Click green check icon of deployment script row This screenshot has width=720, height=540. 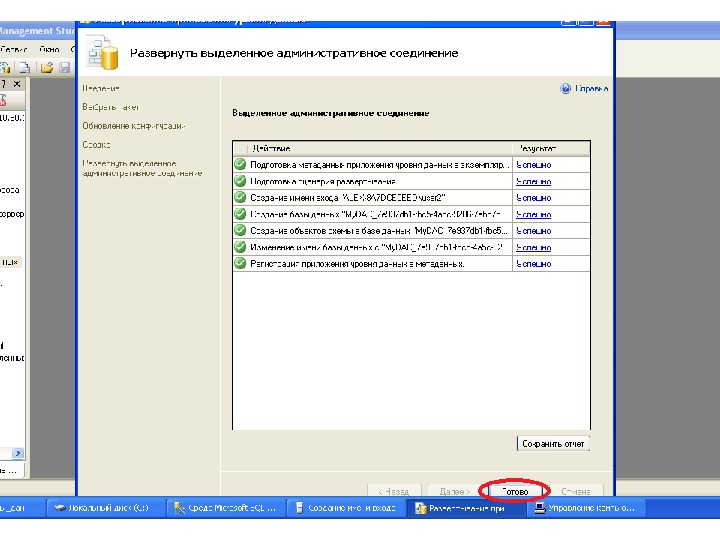tap(240, 181)
